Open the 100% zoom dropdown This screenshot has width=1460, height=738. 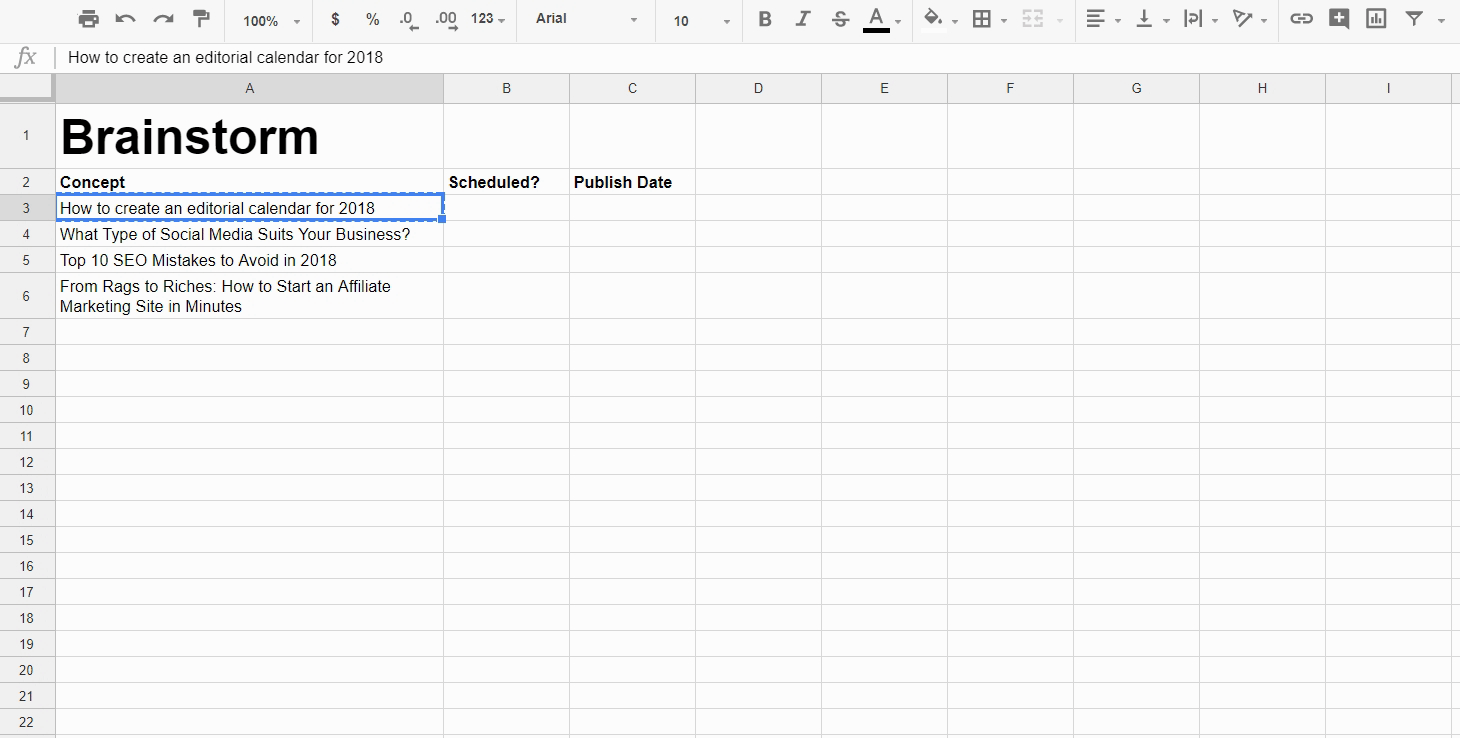(x=271, y=20)
